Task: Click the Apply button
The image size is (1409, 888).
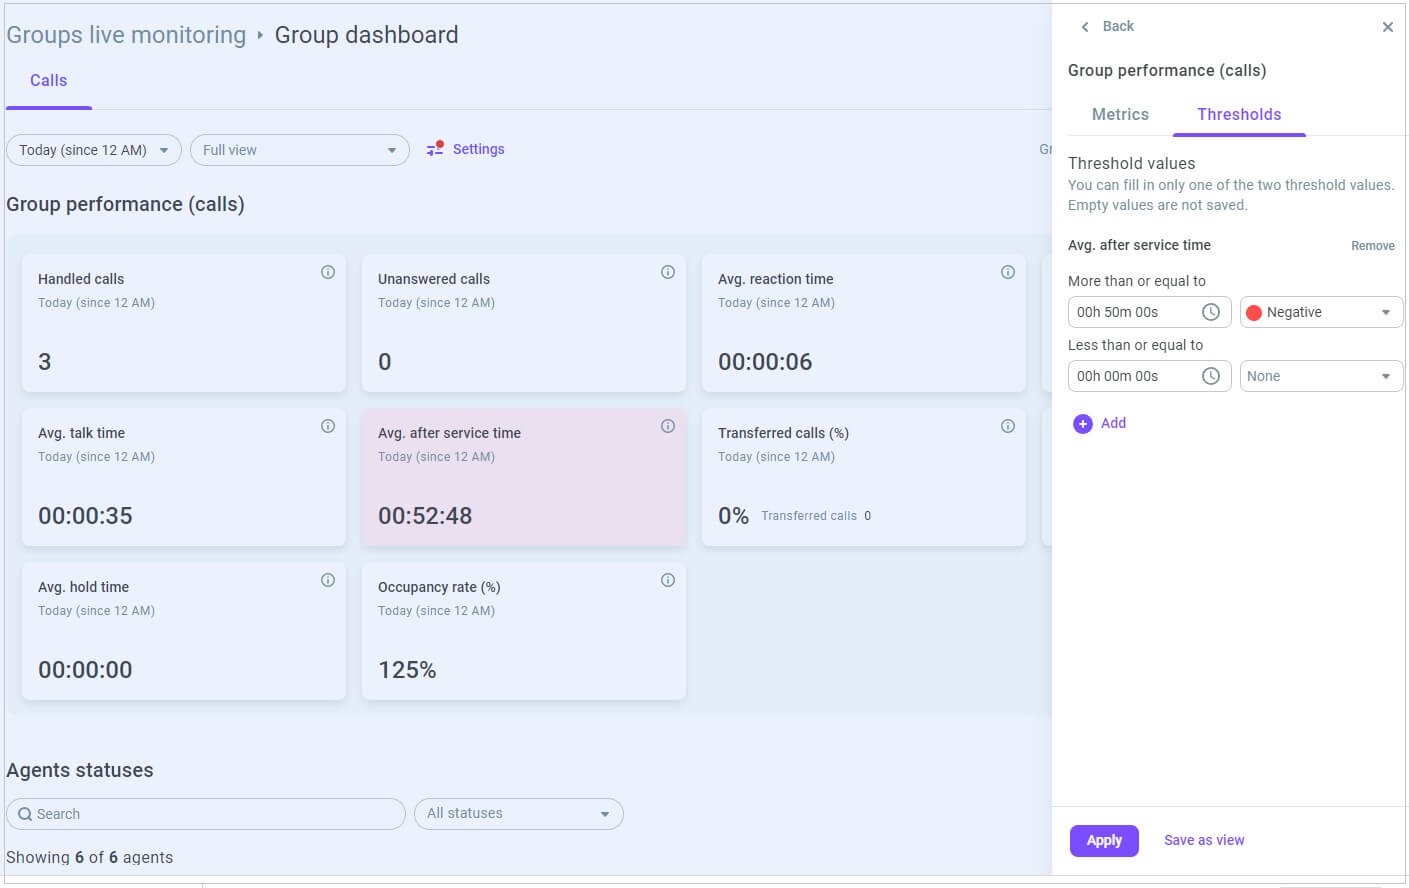Action: pos(1104,841)
